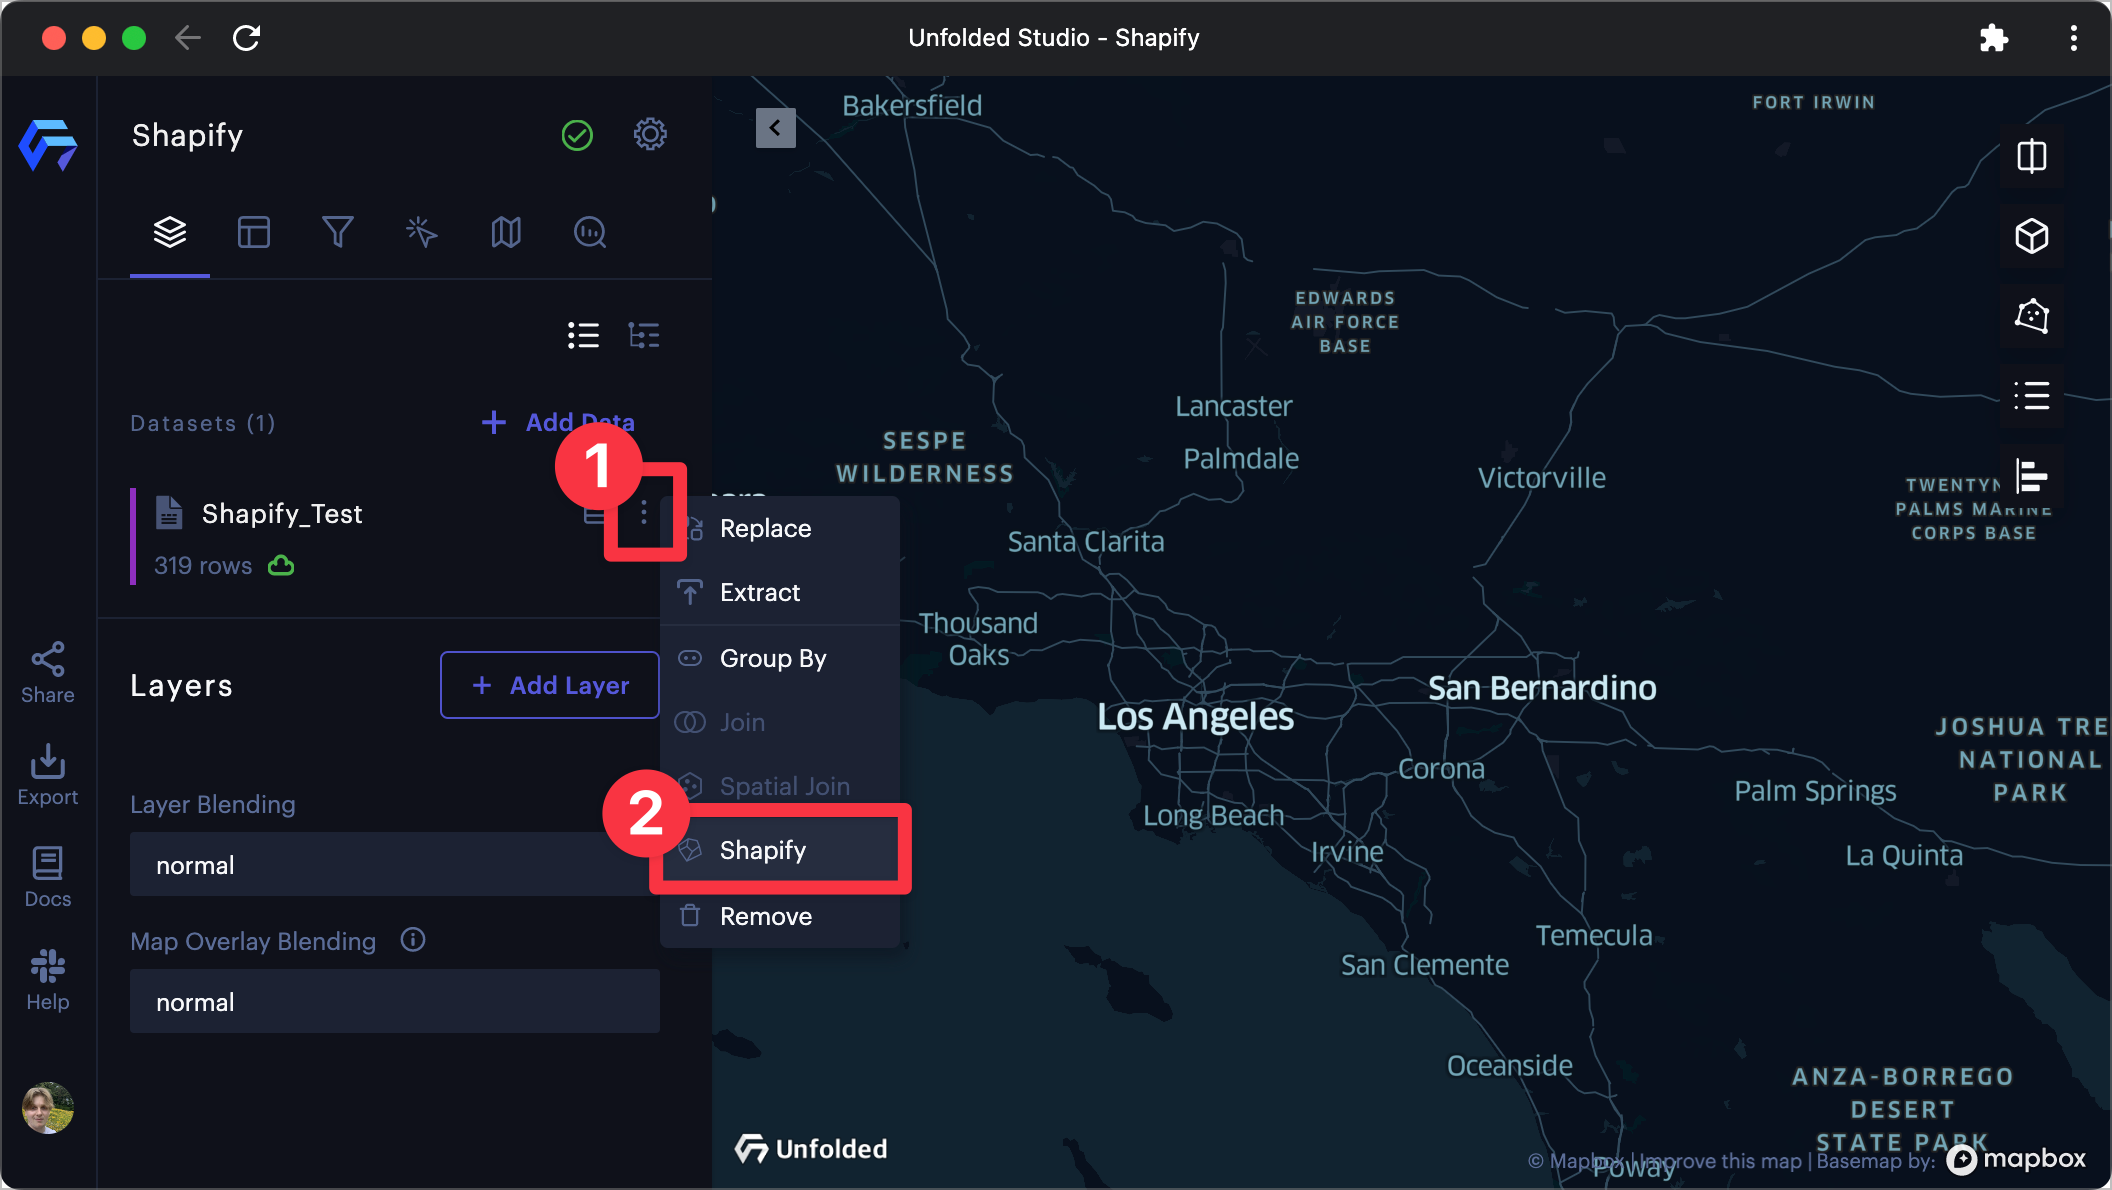Open the Base map tab icon

(506, 232)
